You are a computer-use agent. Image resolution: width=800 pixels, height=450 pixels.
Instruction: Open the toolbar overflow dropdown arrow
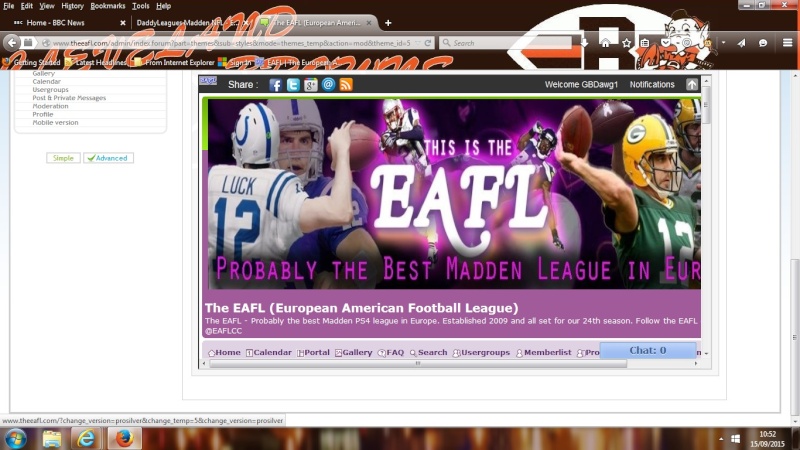pyautogui.click(x=723, y=43)
